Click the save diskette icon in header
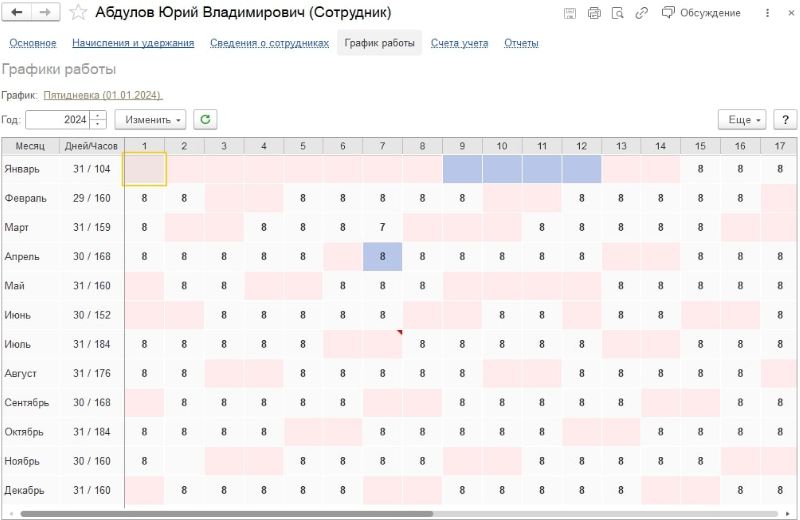The width and height of the screenshot is (800, 520). [x=570, y=13]
